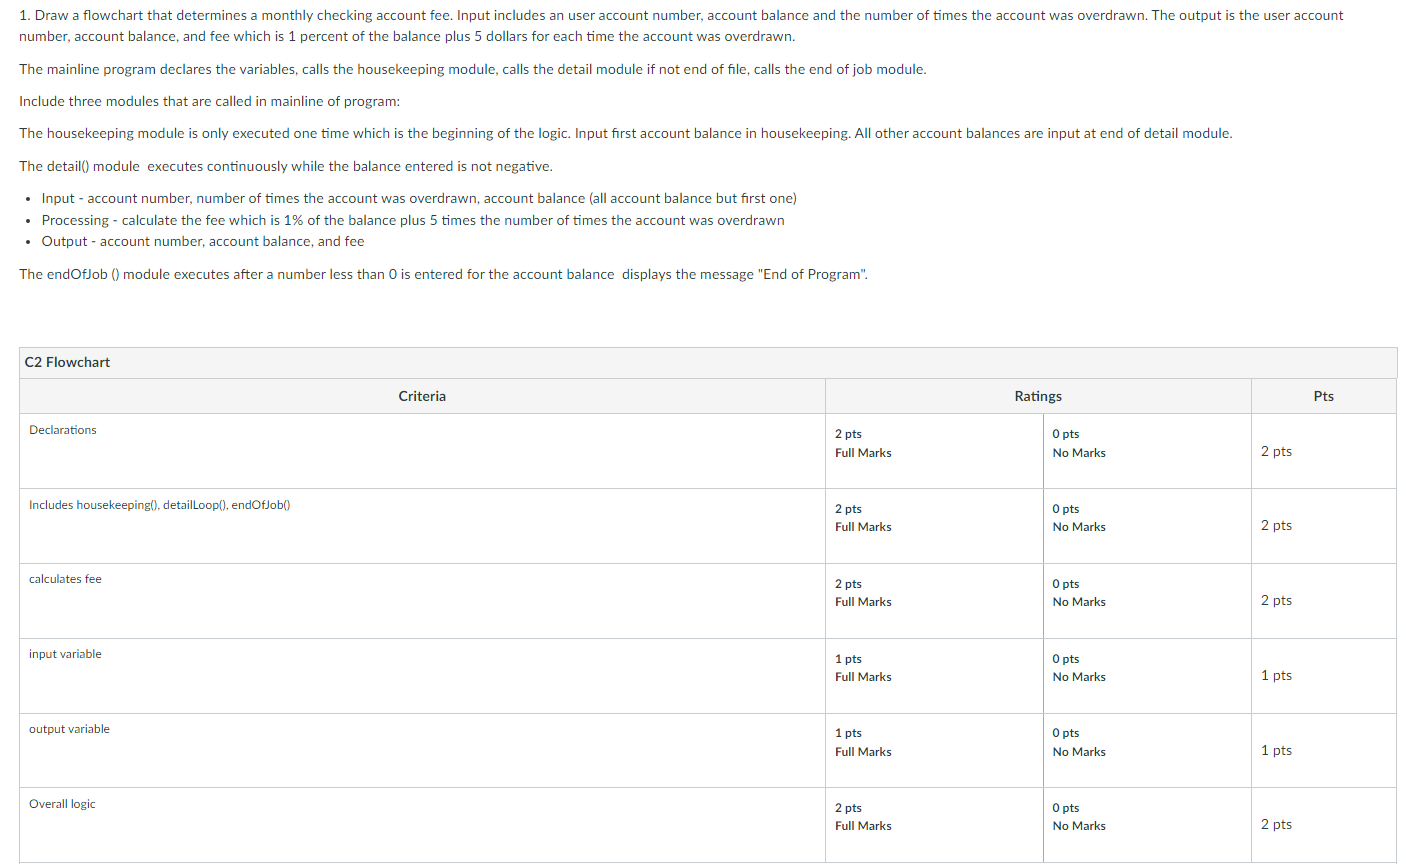The image size is (1406, 864).
Task: Click the 'Input - account number' bullet
Action: pos(419,198)
